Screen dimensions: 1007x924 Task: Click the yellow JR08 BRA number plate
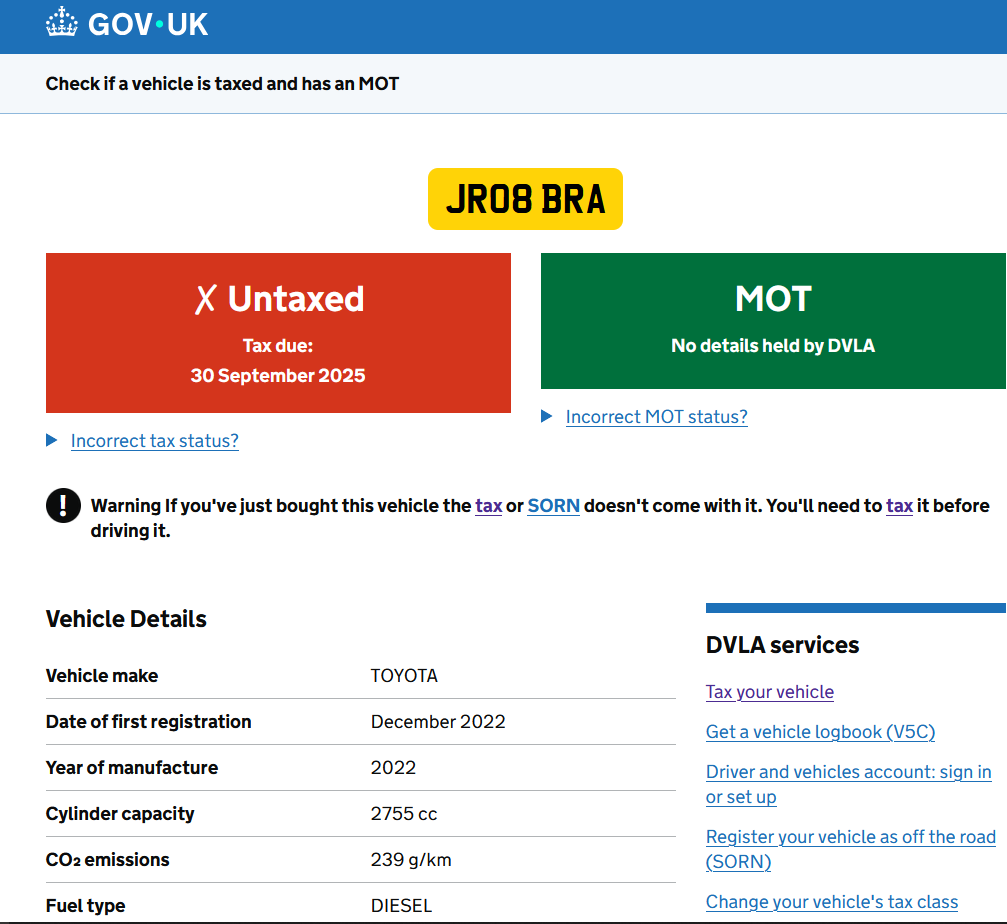(525, 199)
